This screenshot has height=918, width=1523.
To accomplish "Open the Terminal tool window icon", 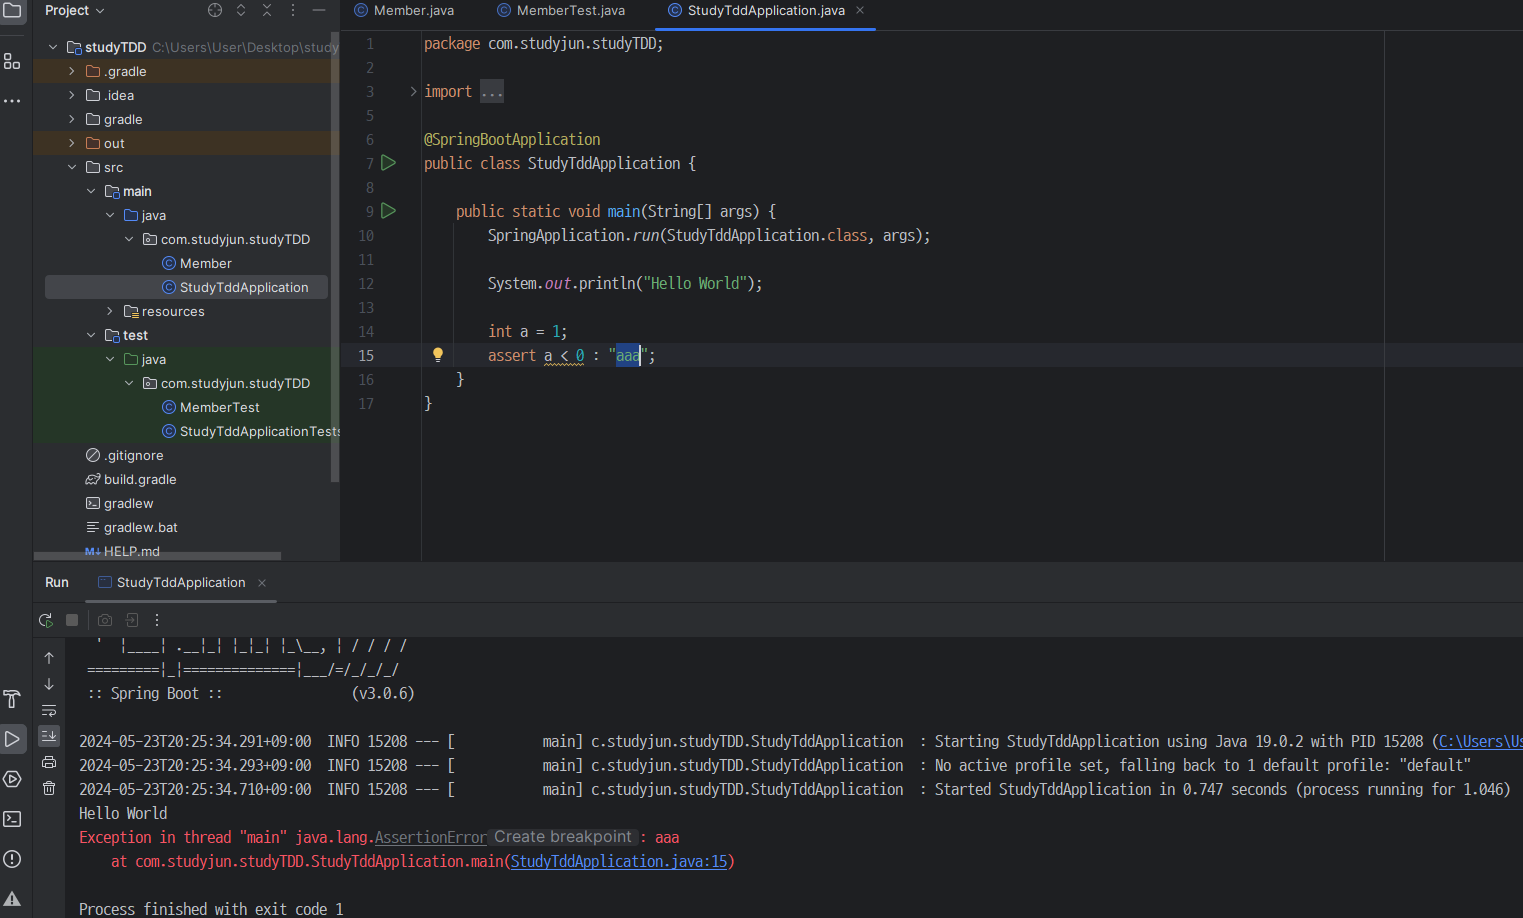I will (x=12, y=819).
